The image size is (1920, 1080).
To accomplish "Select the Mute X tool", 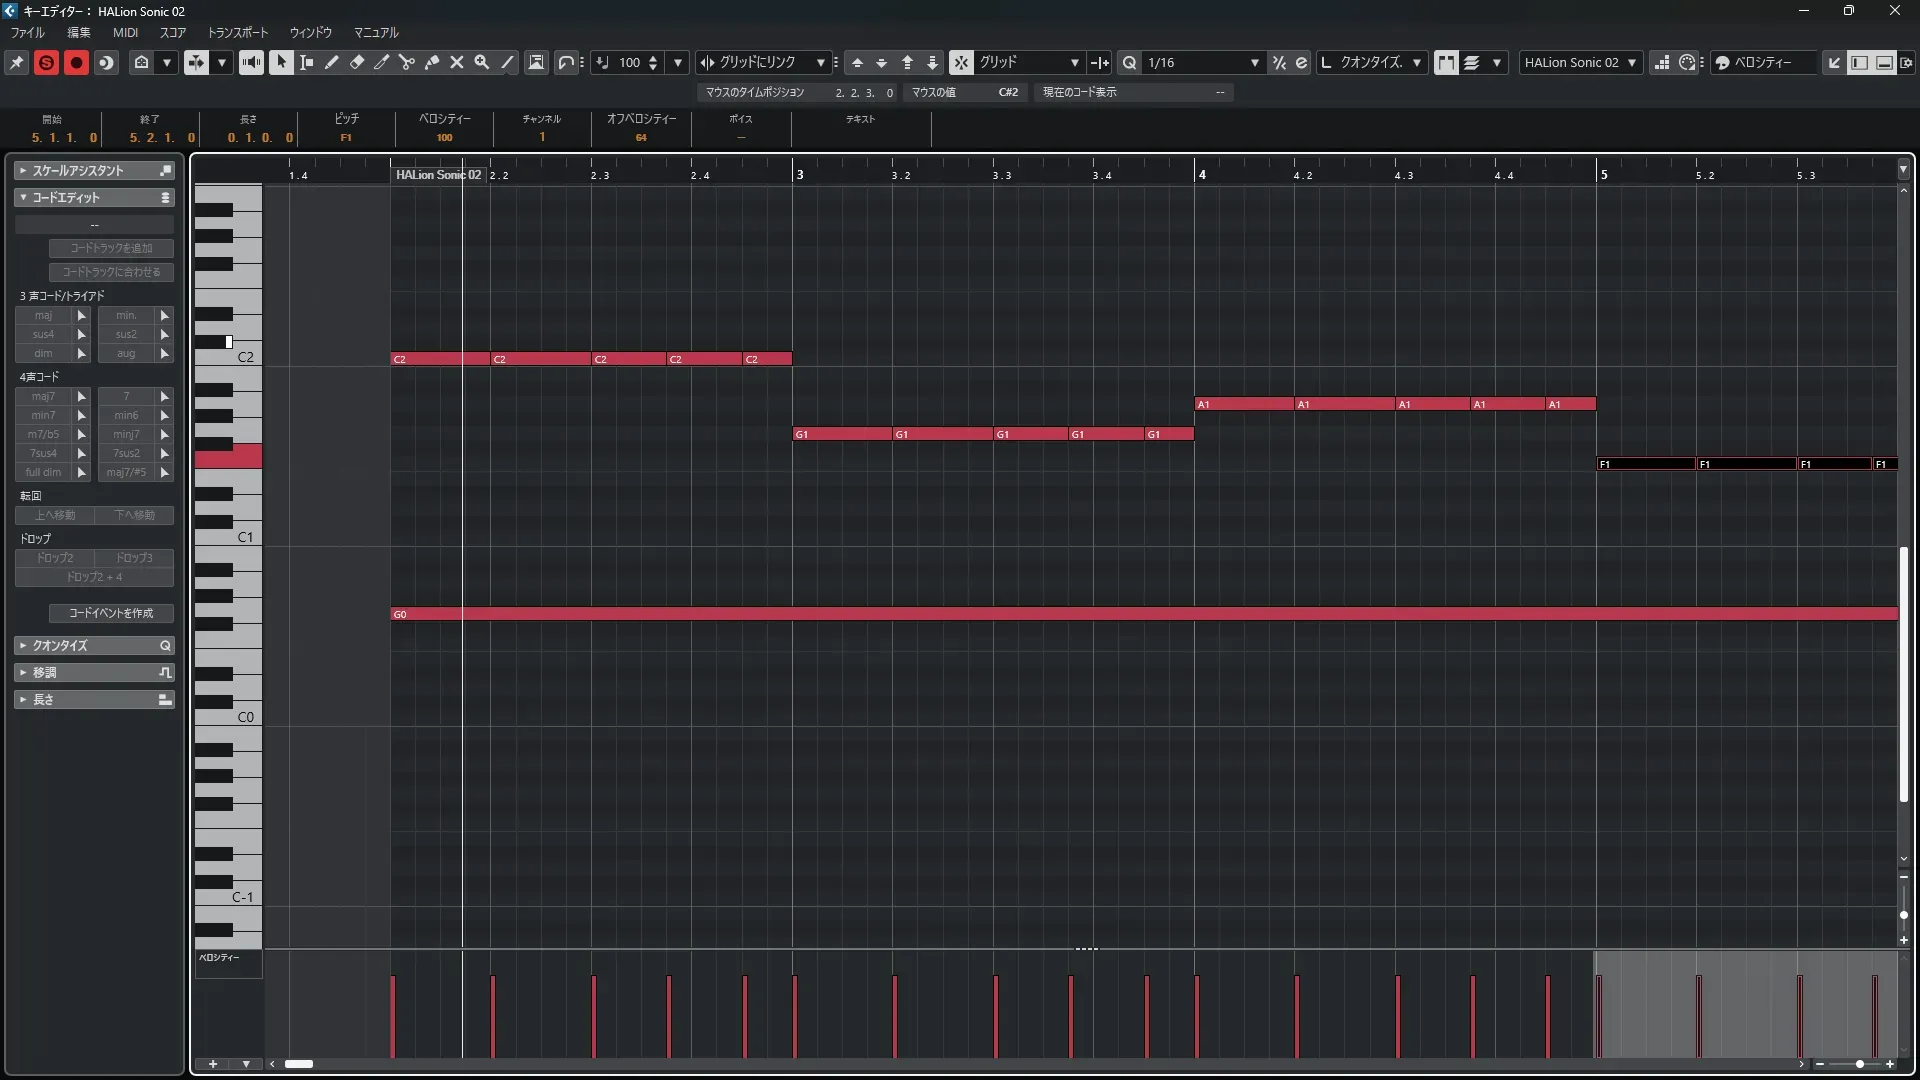I will (457, 62).
